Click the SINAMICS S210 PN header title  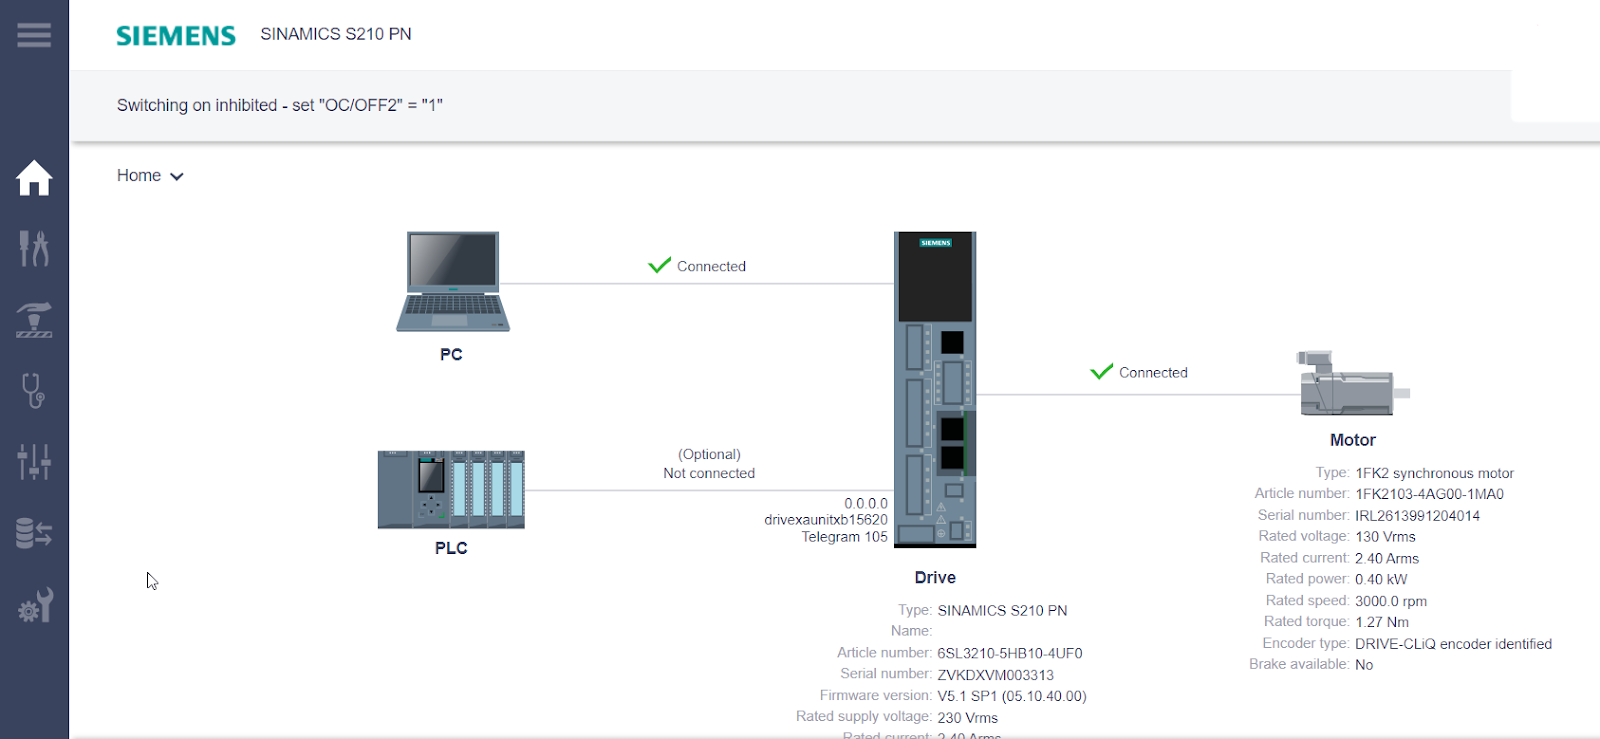[x=336, y=34]
